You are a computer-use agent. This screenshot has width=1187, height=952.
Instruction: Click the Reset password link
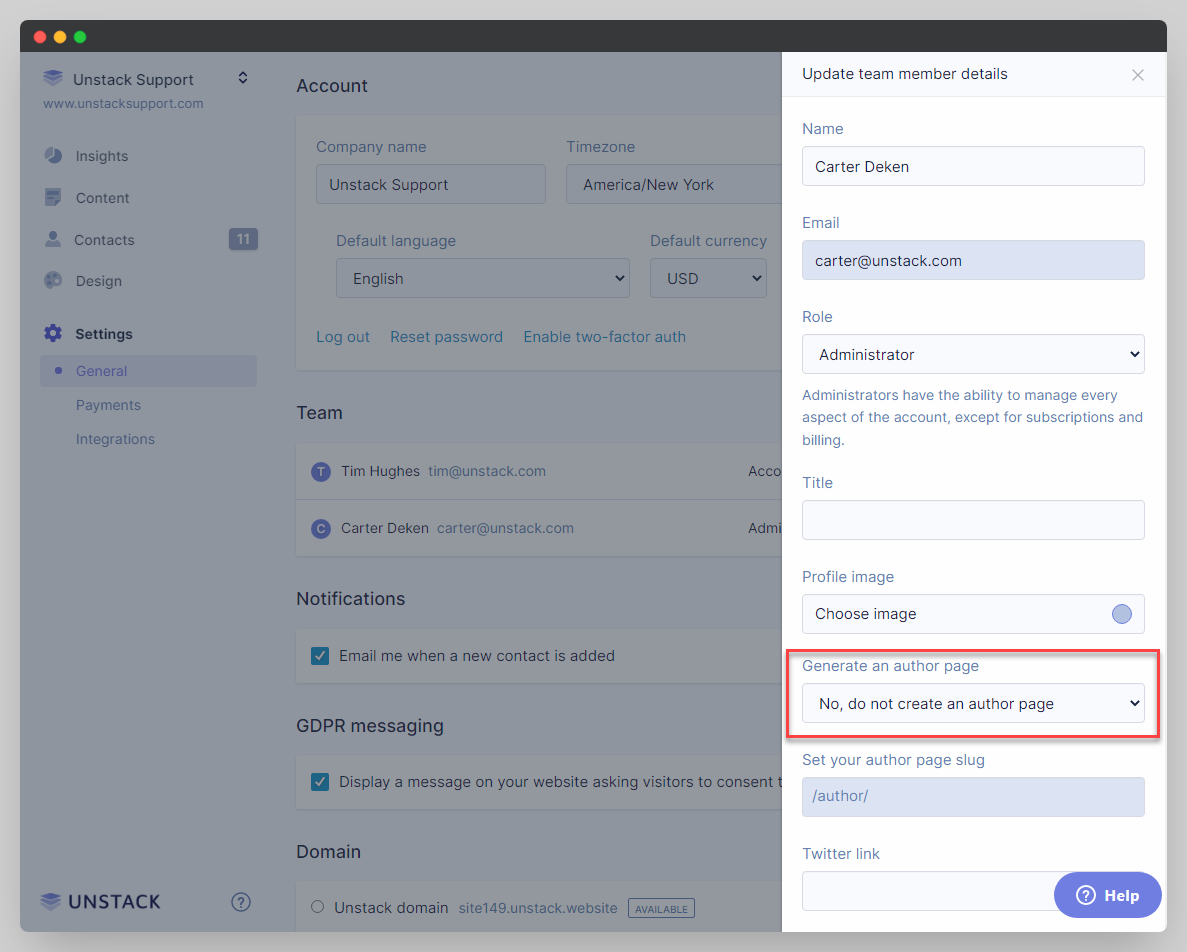(446, 337)
